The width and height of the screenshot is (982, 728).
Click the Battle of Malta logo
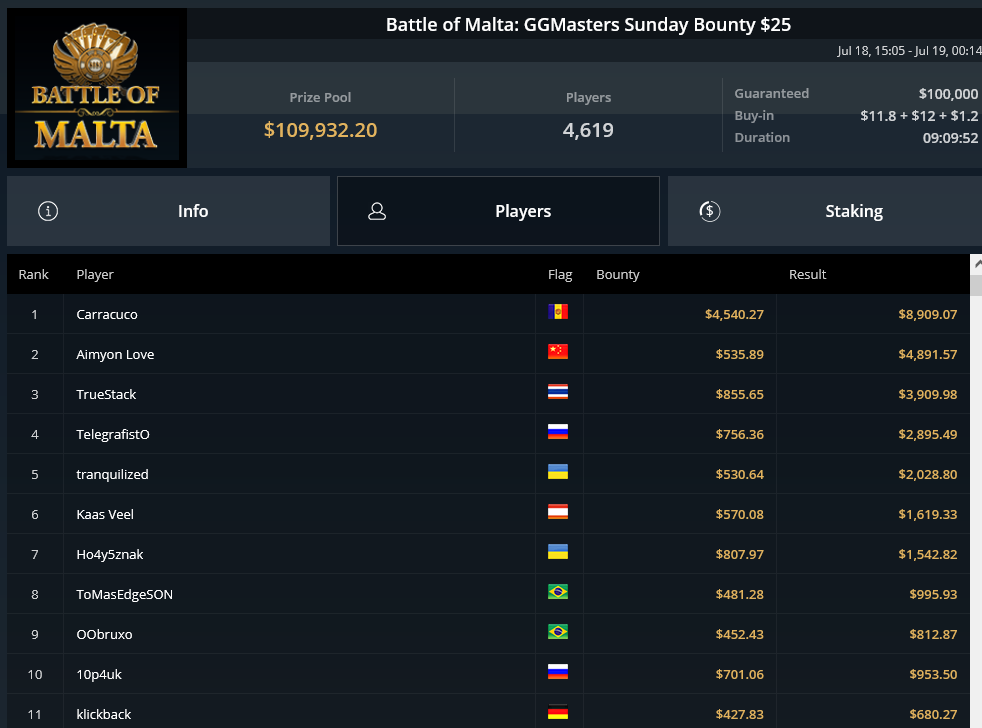pyautogui.click(x=97, y=88)
